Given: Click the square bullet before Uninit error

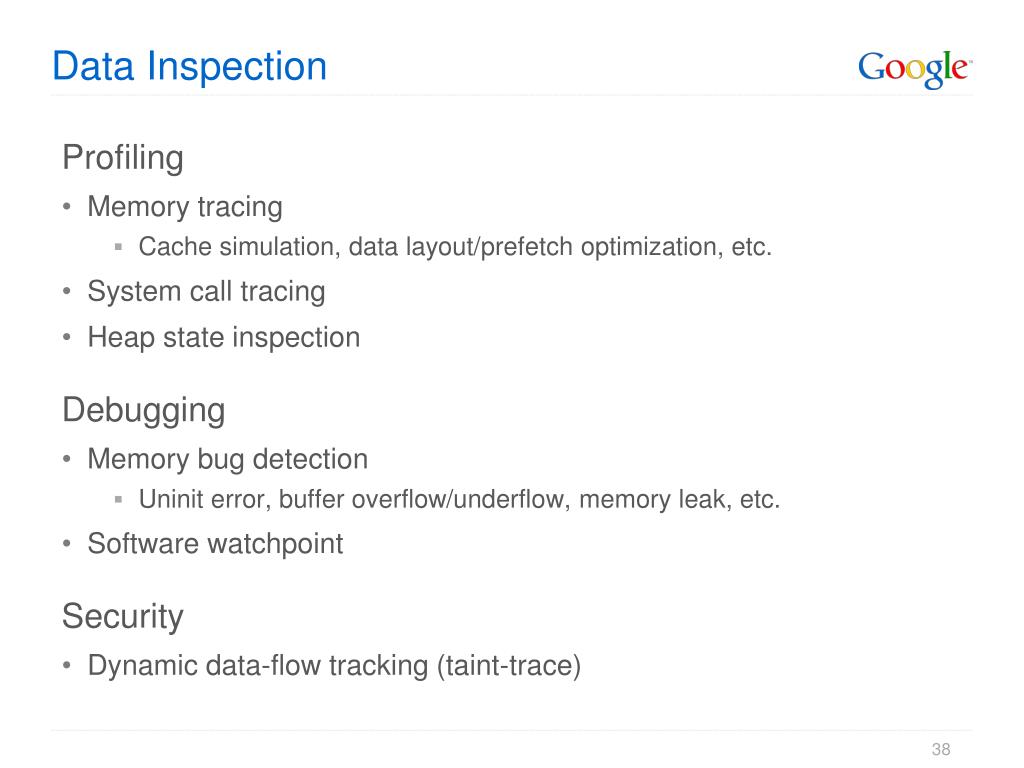Looking at the screenshot, I should pos(118,500).
